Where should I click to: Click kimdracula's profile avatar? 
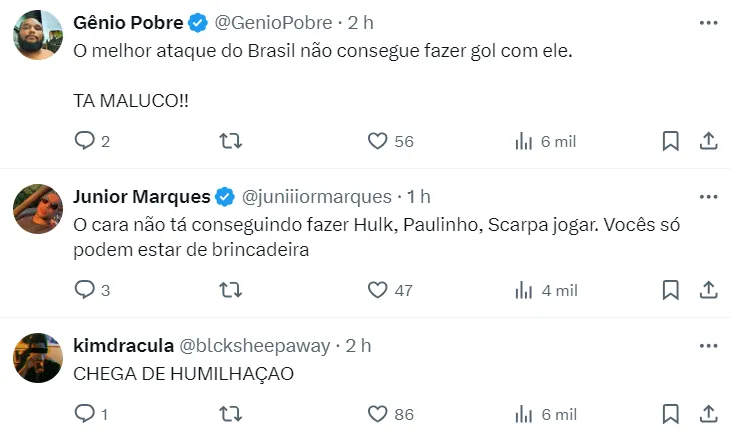[x=38, y=357]
